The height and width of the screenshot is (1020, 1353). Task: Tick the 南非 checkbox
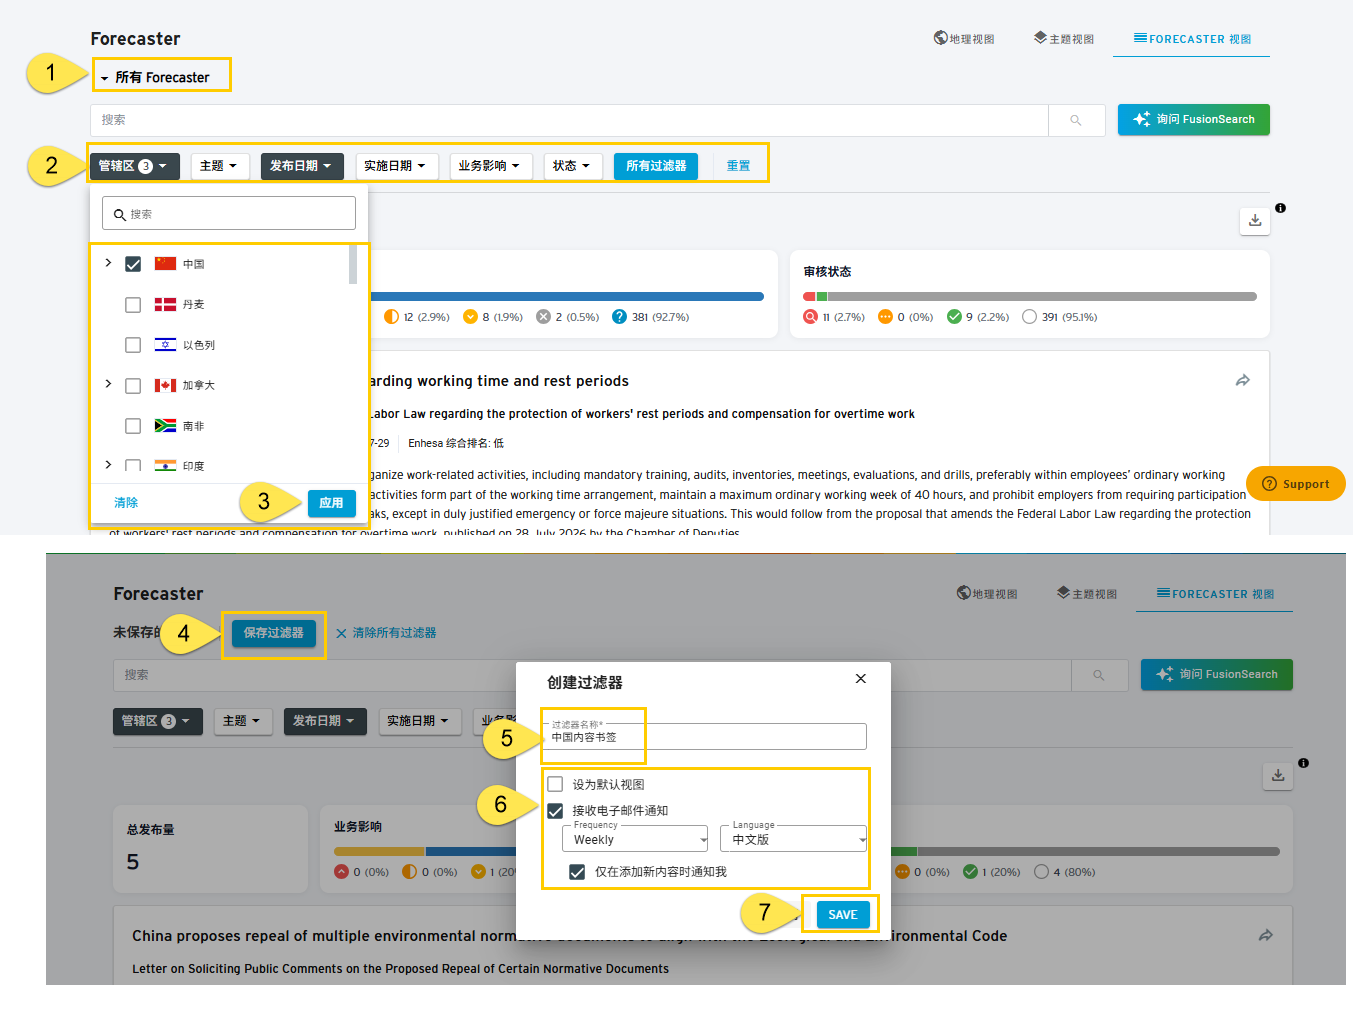tap(133, 426)
